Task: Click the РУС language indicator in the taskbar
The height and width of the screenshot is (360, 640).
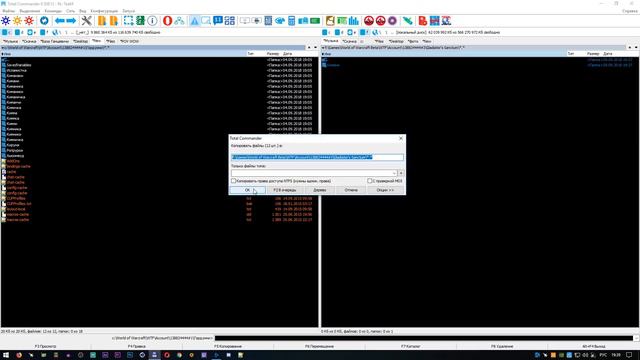Action: (x=603, y=355)
